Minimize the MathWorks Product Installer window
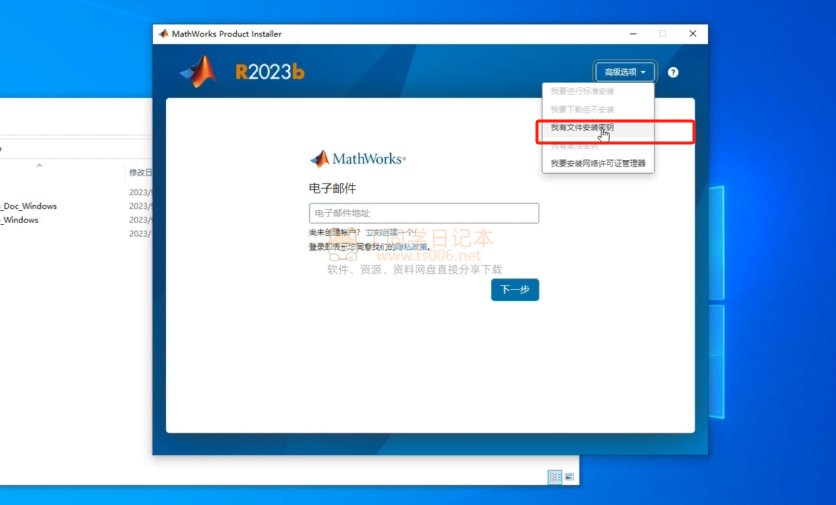Image resolution: width=836 pixels, height=505 pixels. click(633, 34)
